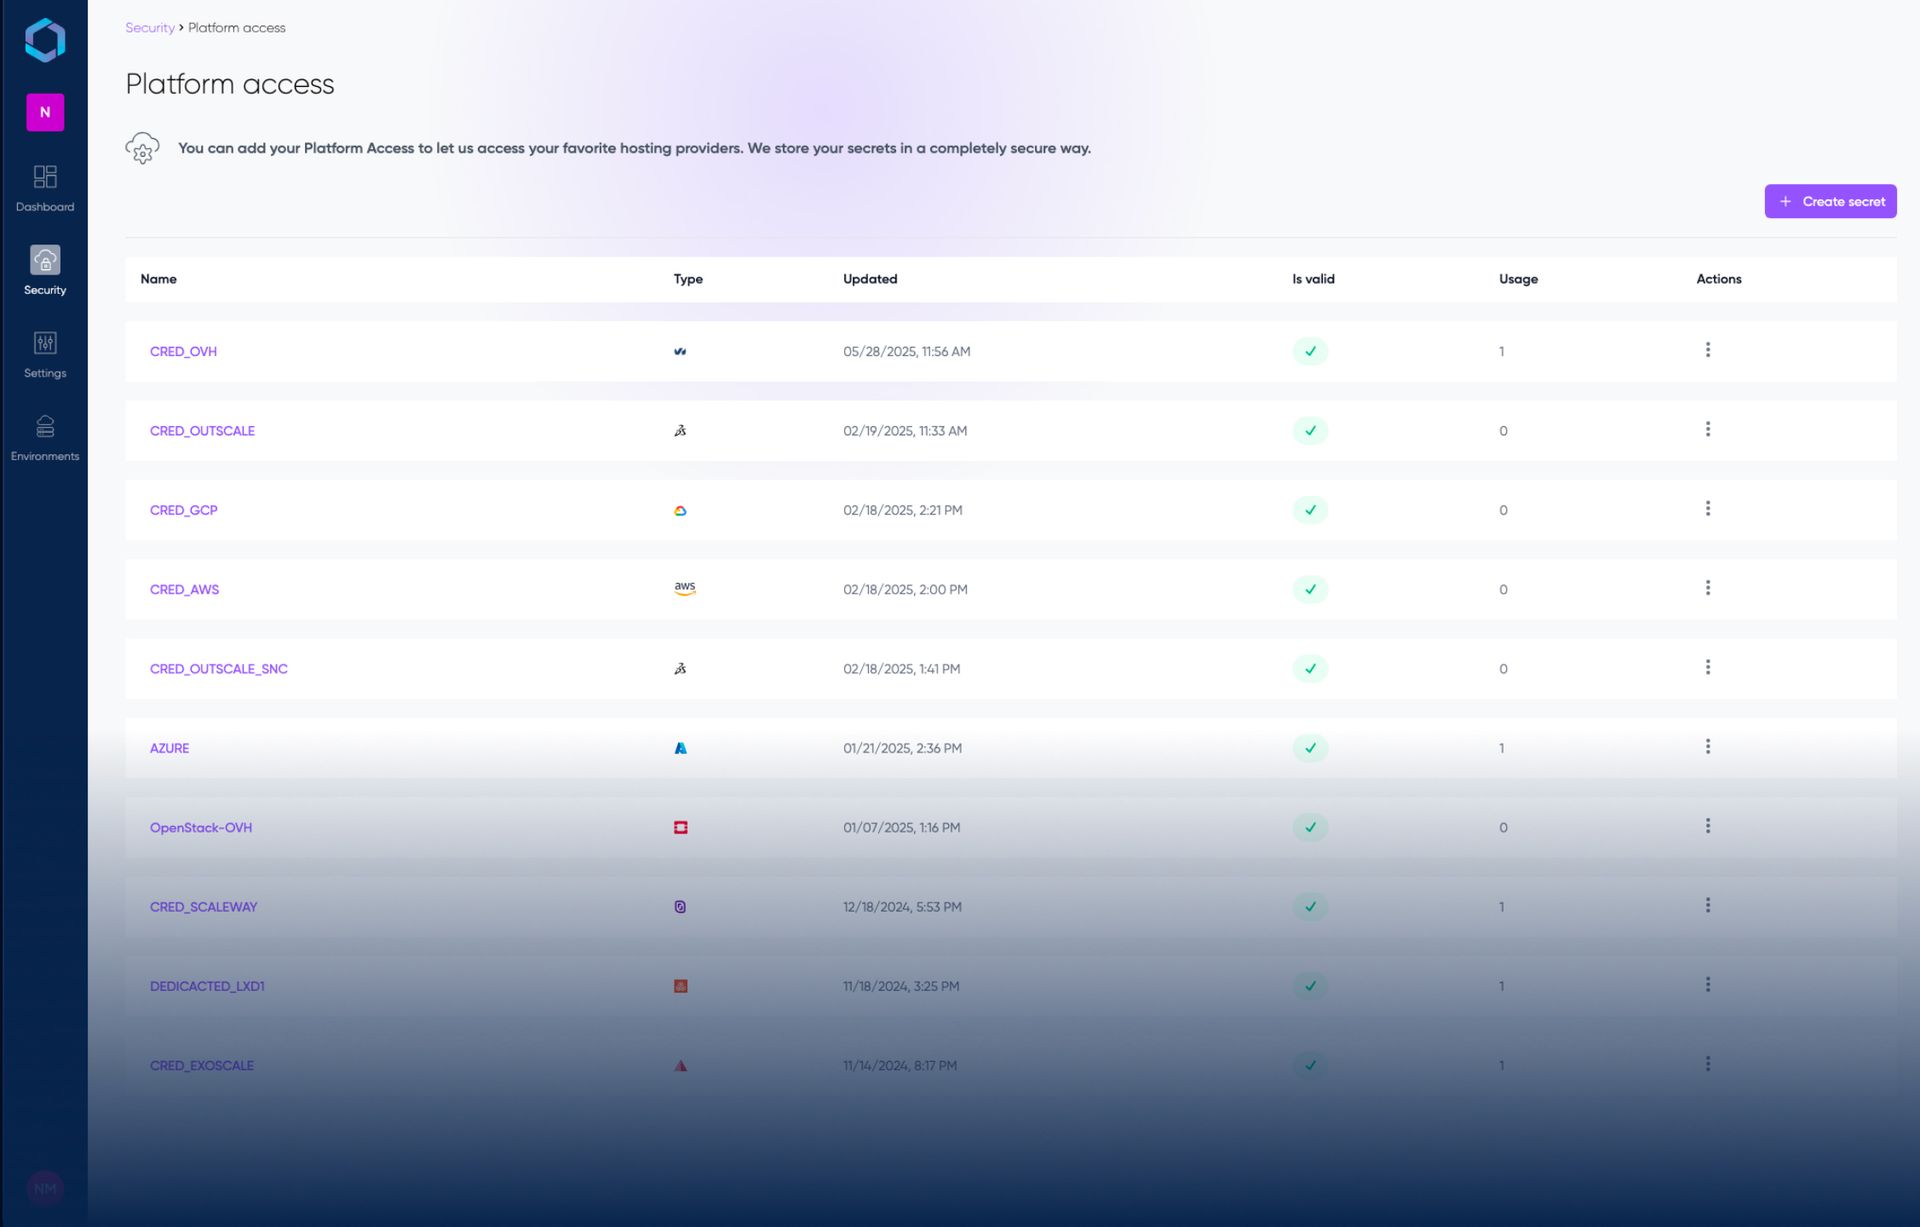Click the Create secret button

[1830, 201]
